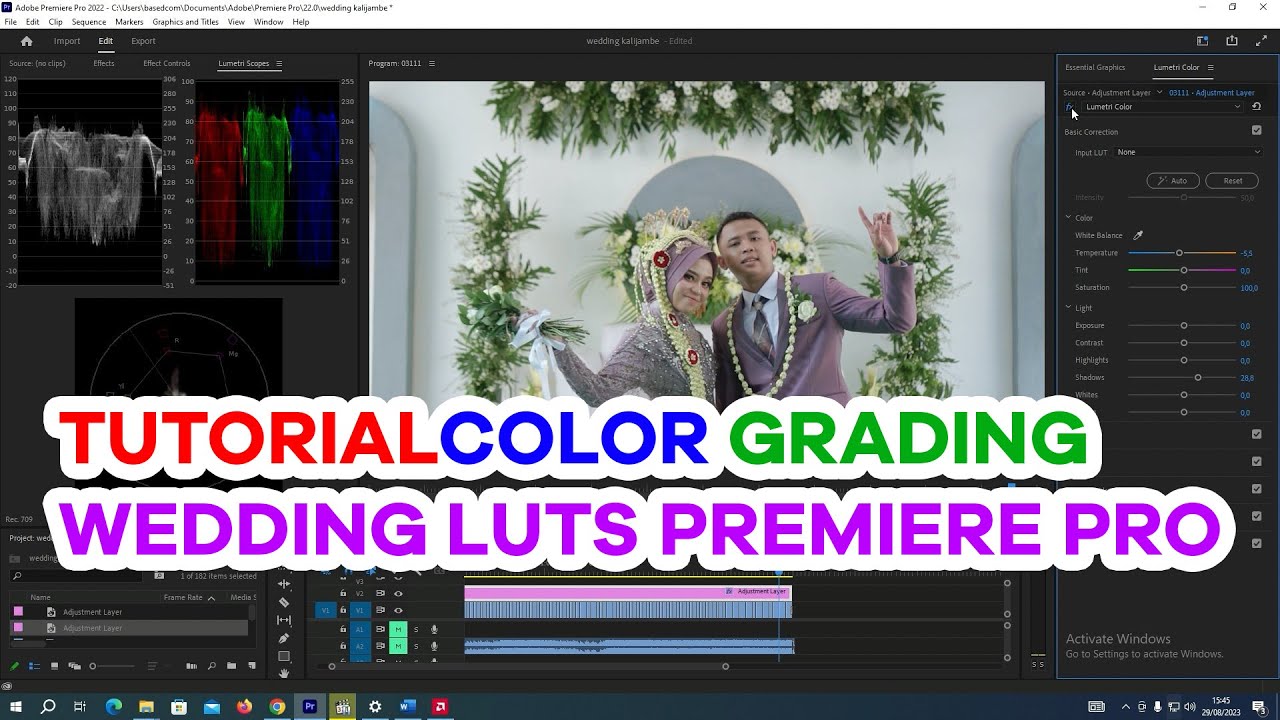Image resolution: width=1280 pixels, height=720 pixels.
Task: Toggle sync lock on track V1
Action: 380,610
